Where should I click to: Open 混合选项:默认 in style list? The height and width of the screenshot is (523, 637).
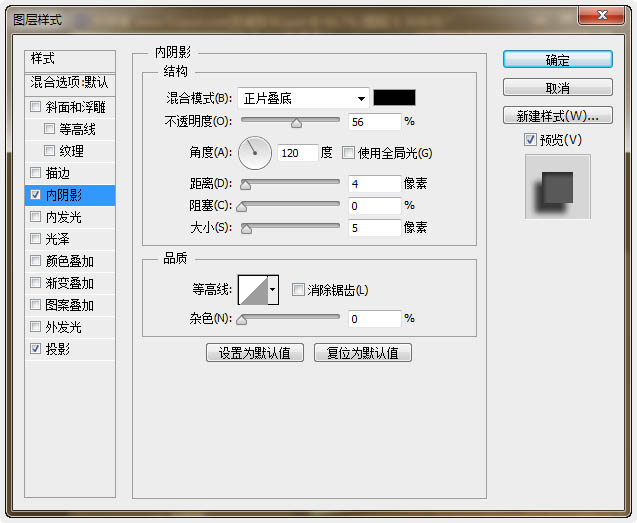[70, 83]
